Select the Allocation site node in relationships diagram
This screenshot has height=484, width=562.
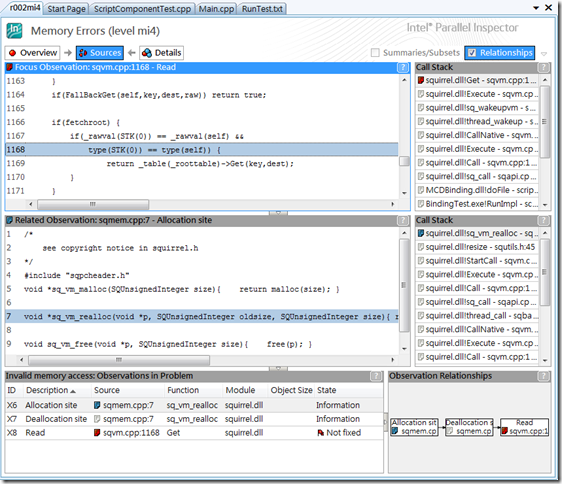[414, 427]
